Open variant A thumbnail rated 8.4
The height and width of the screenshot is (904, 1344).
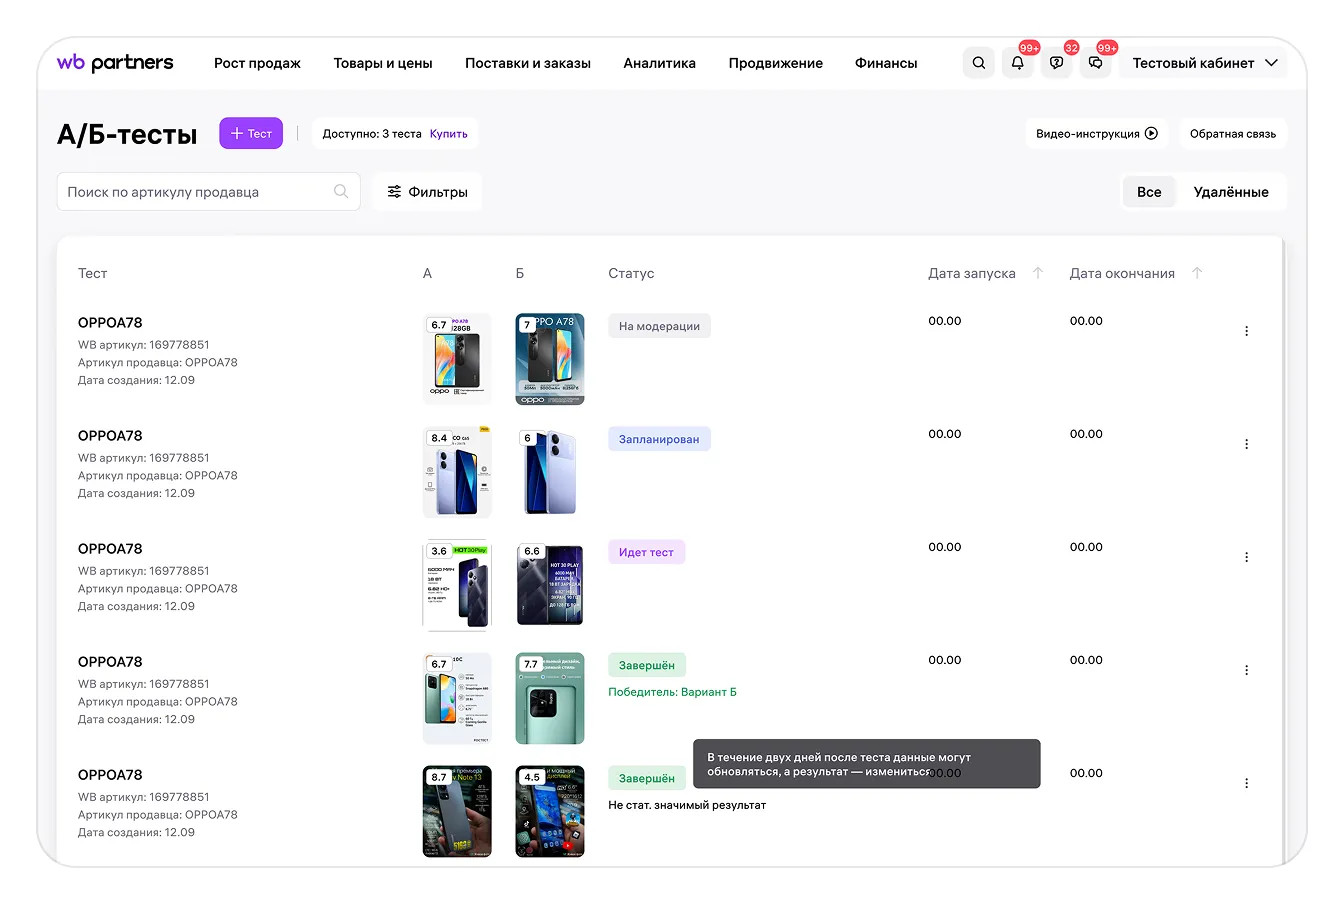click(457, 472)
